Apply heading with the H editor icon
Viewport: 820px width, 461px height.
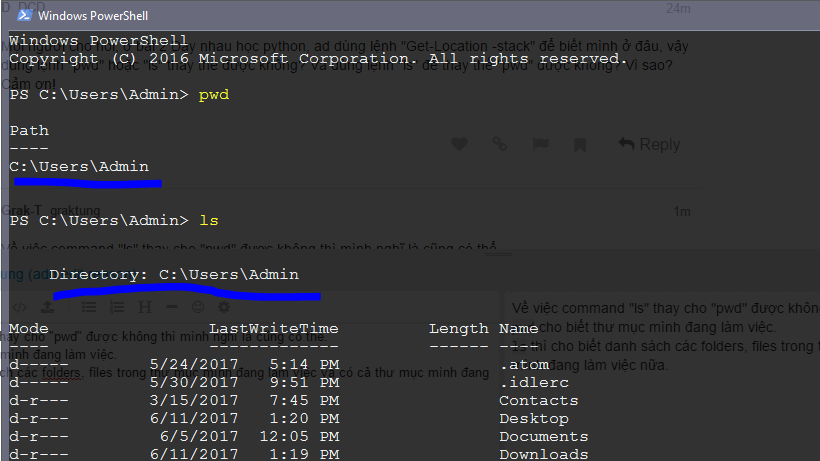click(145, 307)
